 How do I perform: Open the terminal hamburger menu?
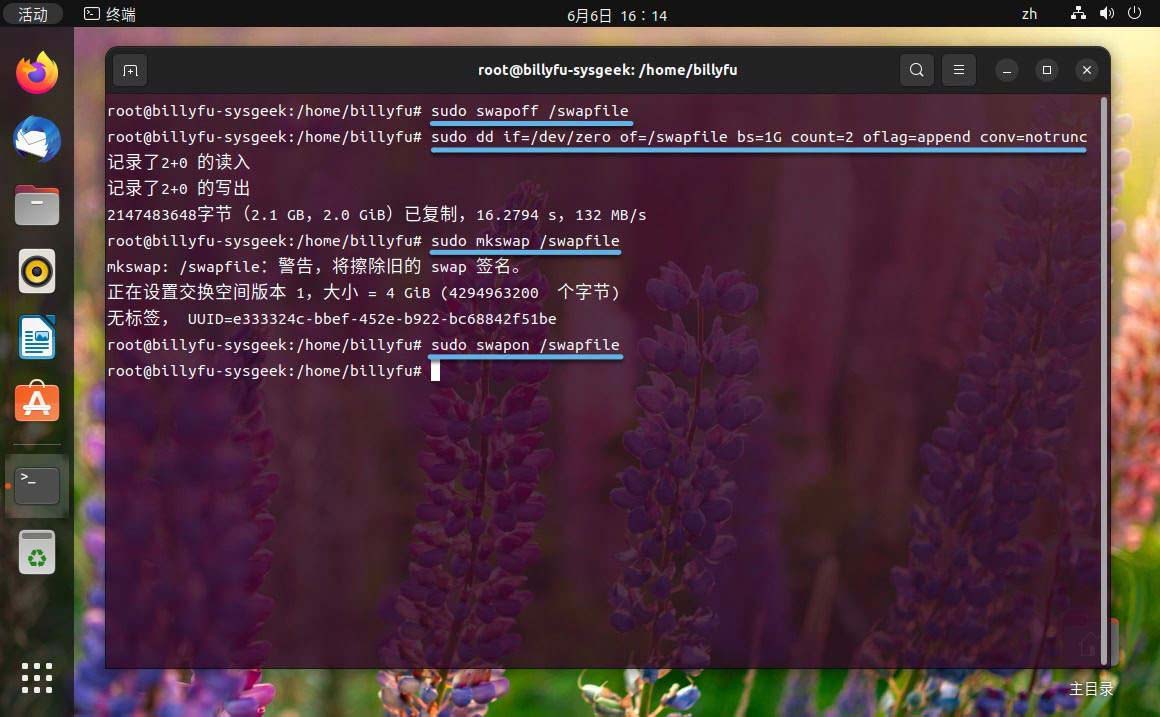click(x=958, y=70)
